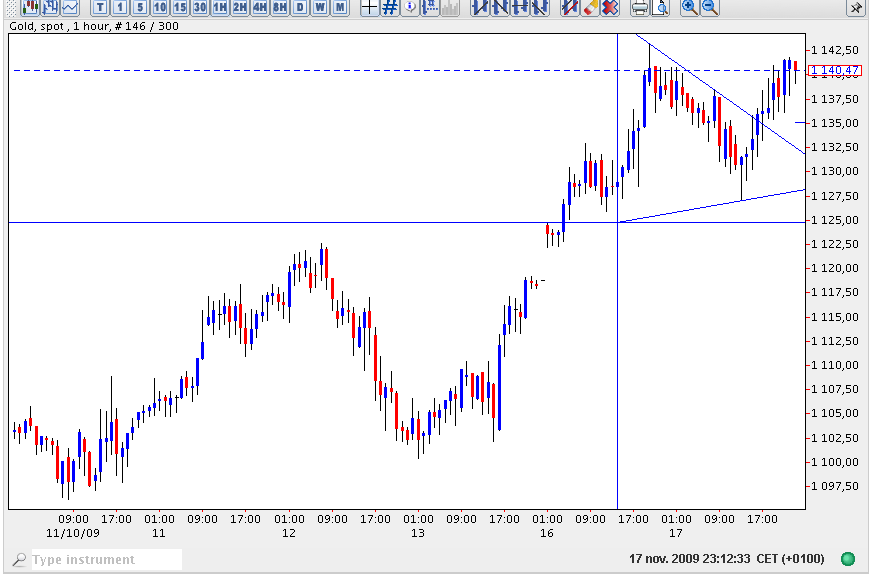Image resolution: width=869 pixels, height=574 pixels.
Task: Switch to the 4H timeframe
Action: pyautogui.click(x=259, y=8)
